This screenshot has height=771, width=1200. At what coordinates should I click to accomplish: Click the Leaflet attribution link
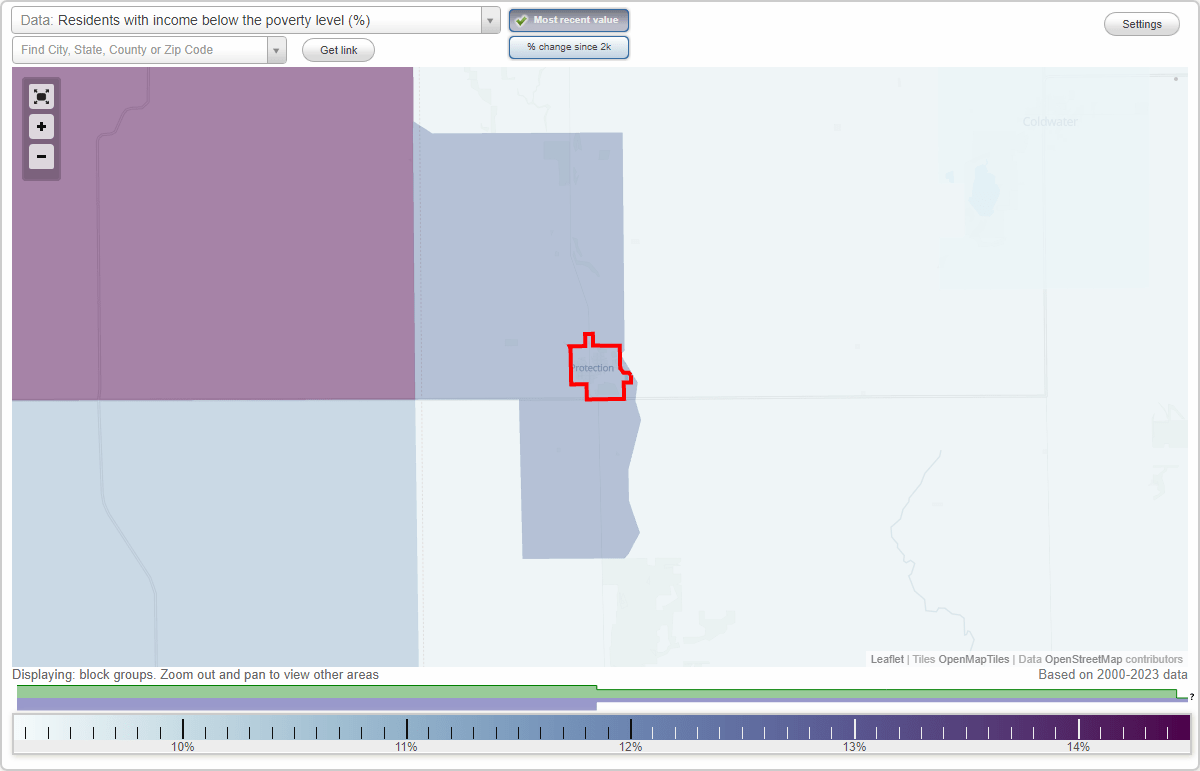click(x=887, y=659)
